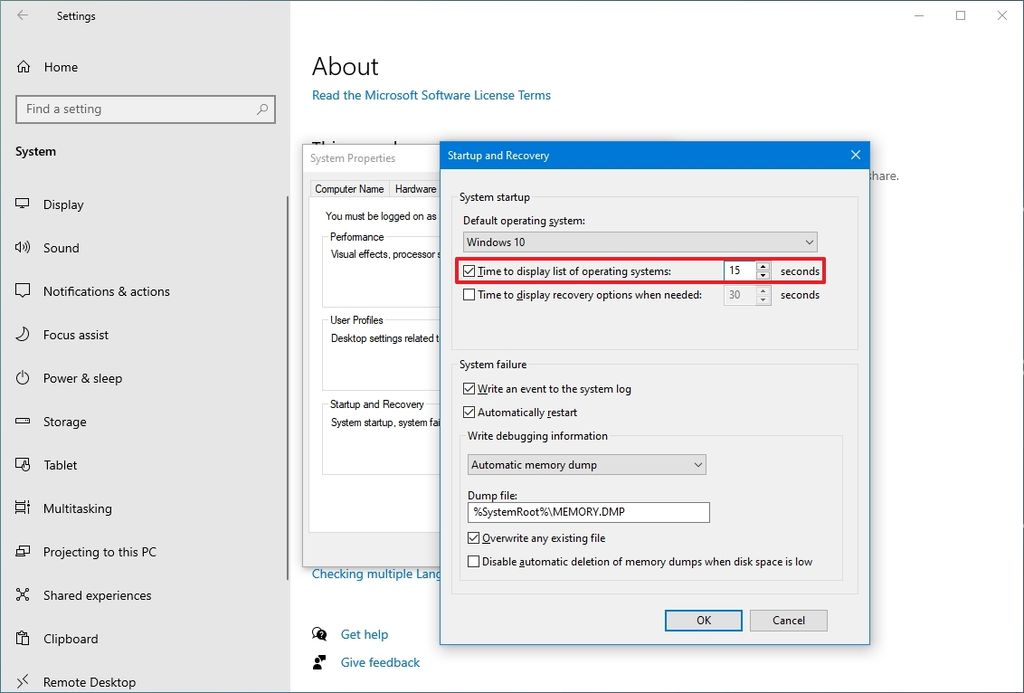
Task: Open Notifications & actions settings
Action: coord(110,291)
